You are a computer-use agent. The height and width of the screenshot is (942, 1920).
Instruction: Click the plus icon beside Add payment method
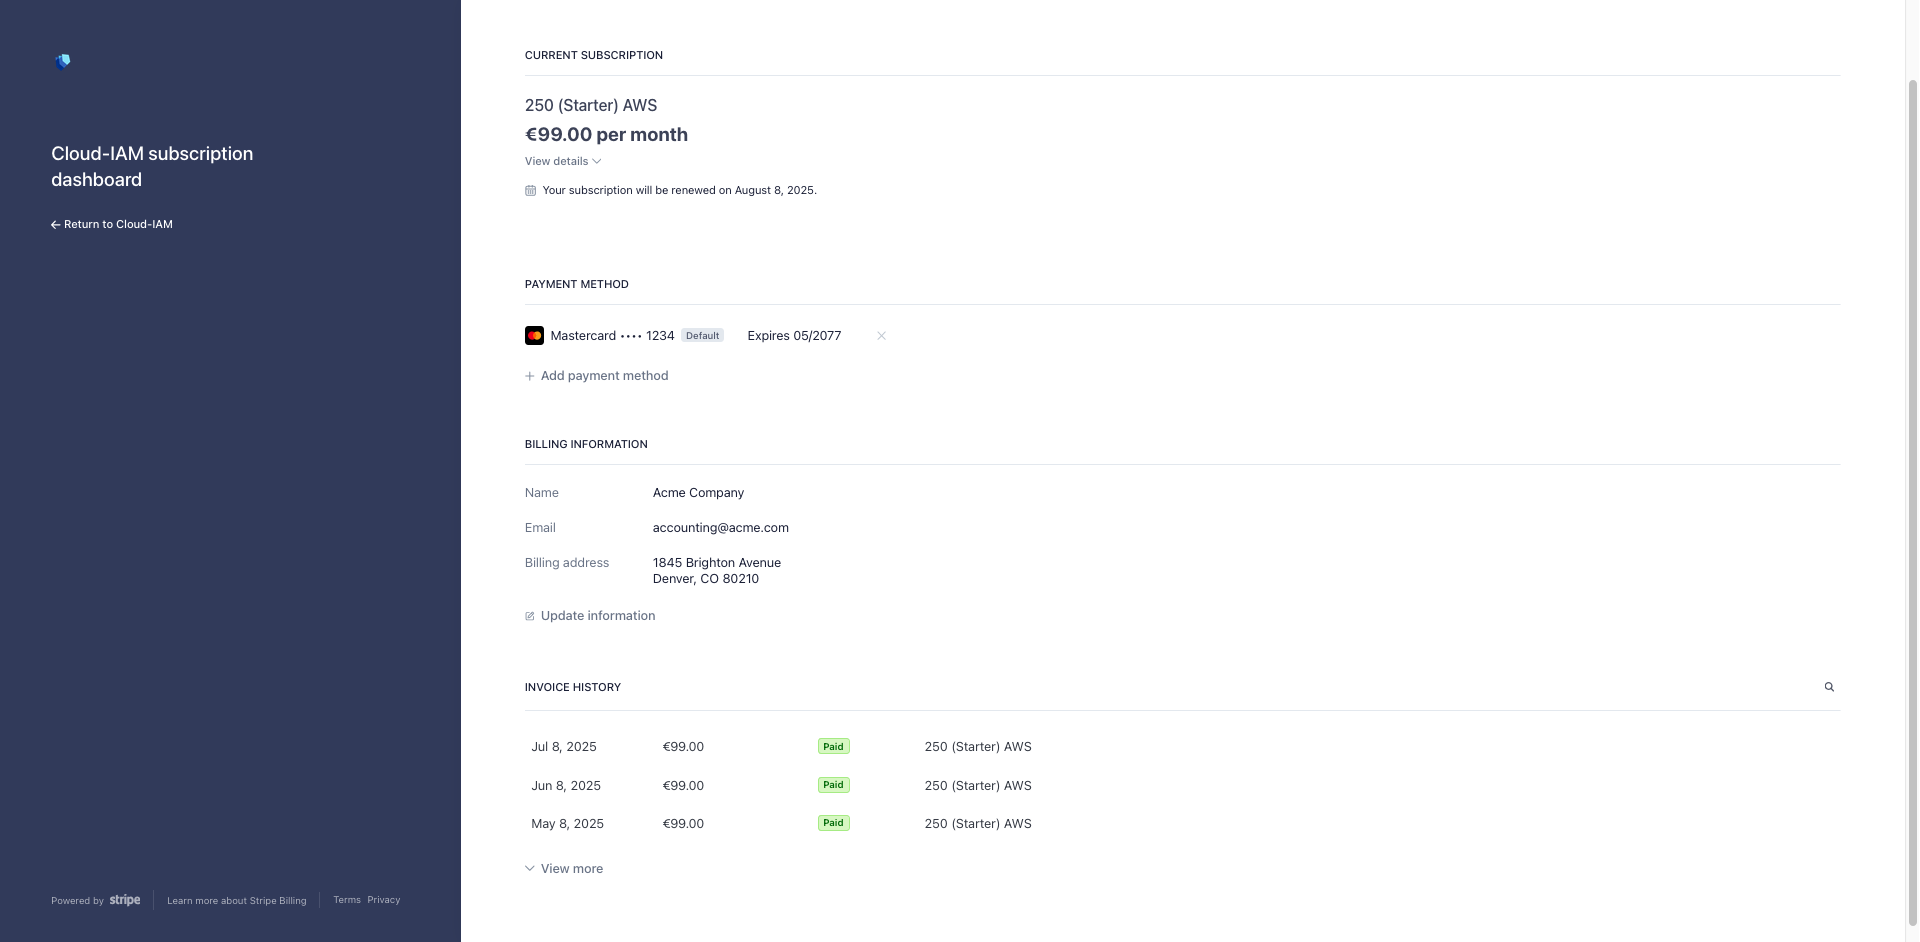530,376
